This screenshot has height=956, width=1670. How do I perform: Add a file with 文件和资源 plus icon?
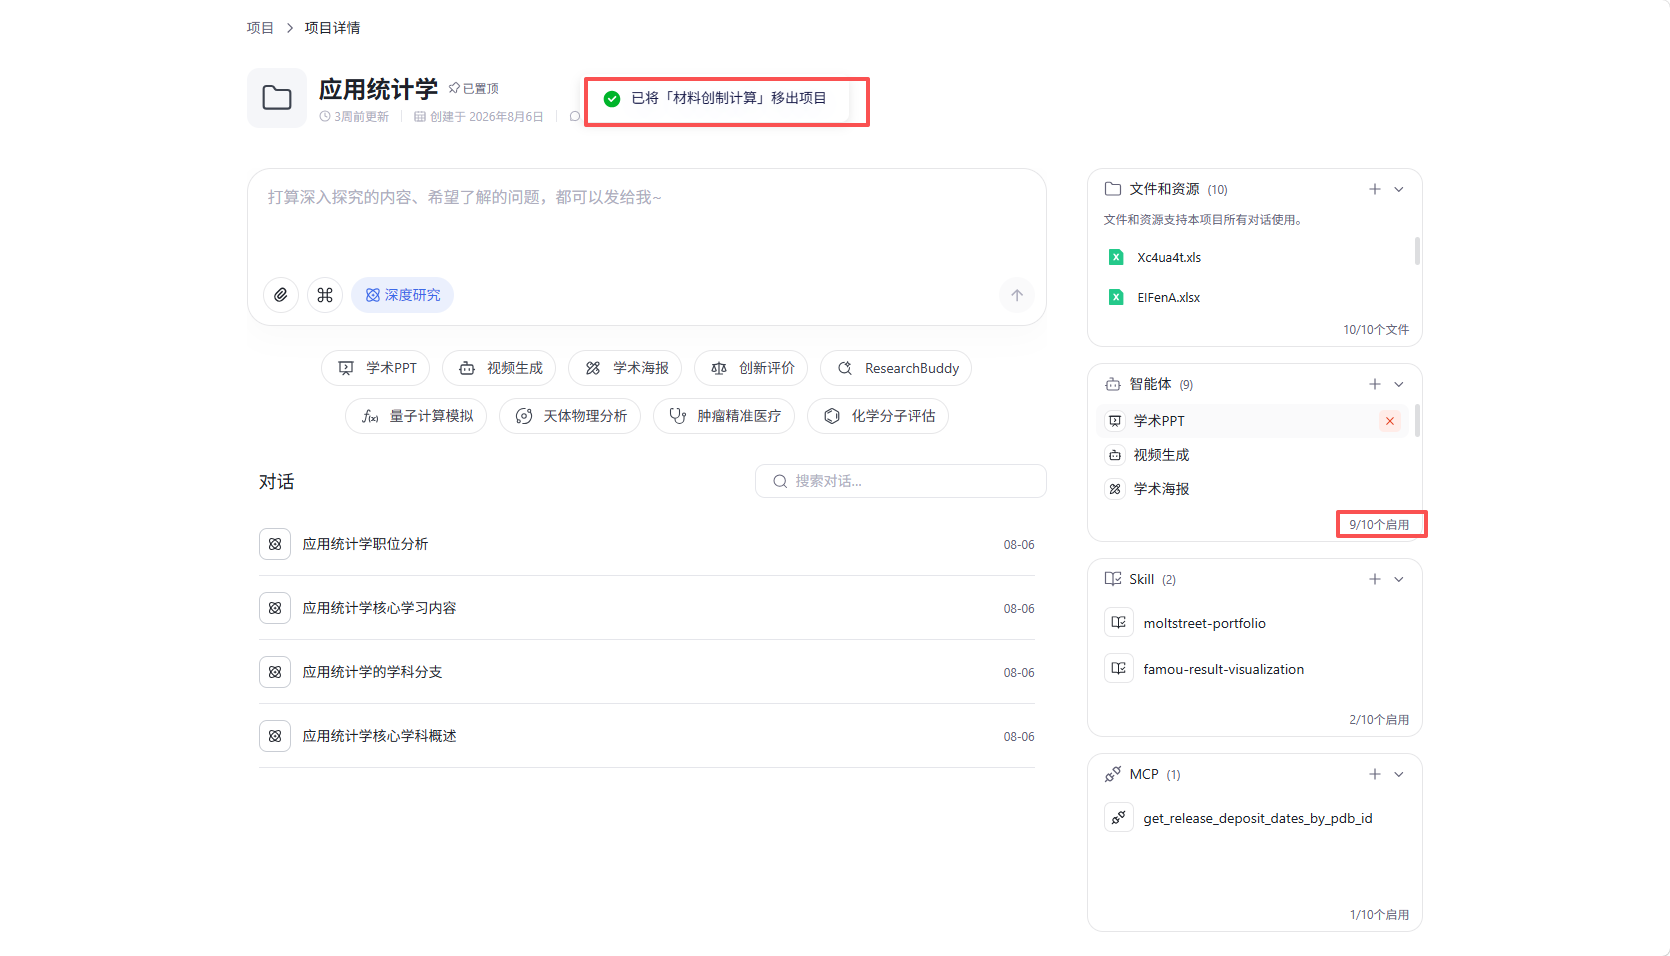tap(1375, 189)
